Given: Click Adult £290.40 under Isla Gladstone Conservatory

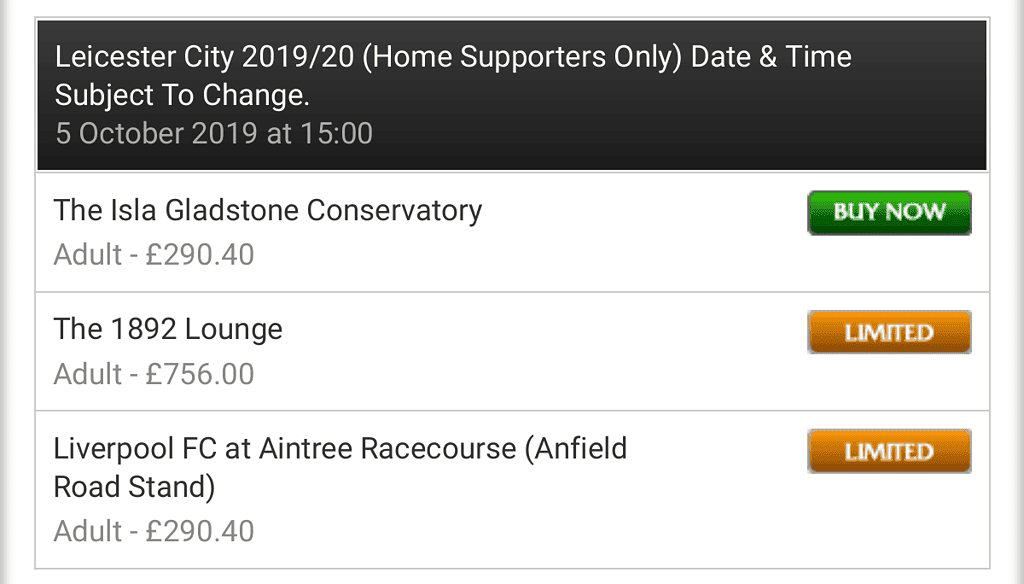Looking at the screenshot, I should (x=153, y=255).
